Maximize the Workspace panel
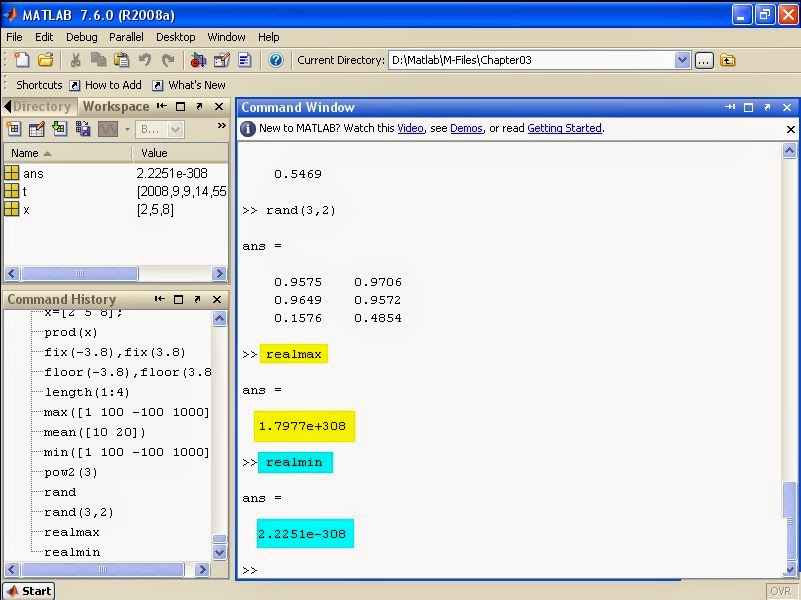The width and height of the screenshot is (801, 600). tap(181, 106)
